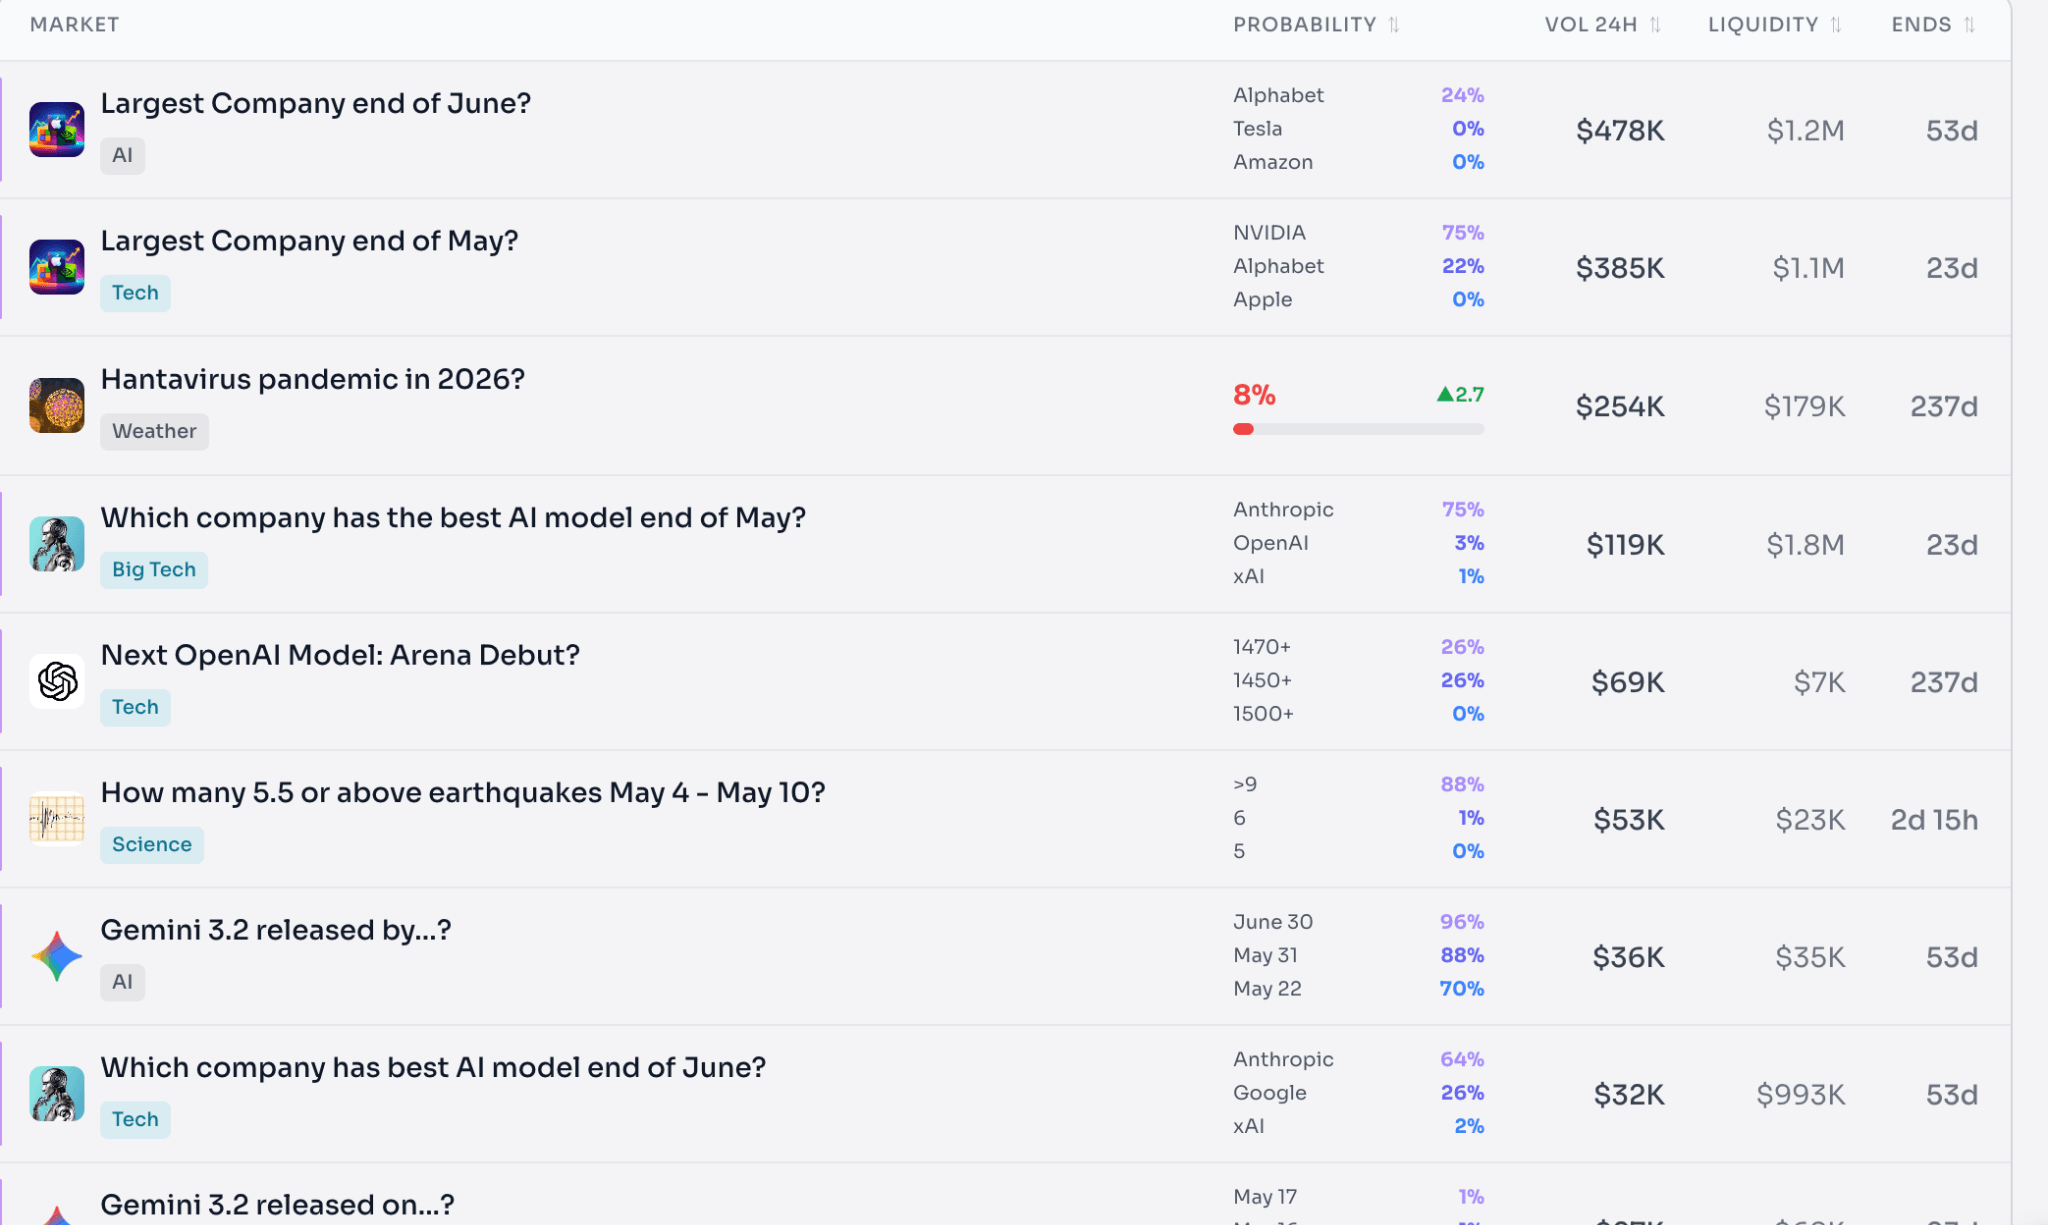Select the >9 earthquakes outcome
The image size is (2048, 1225).
1358,785
